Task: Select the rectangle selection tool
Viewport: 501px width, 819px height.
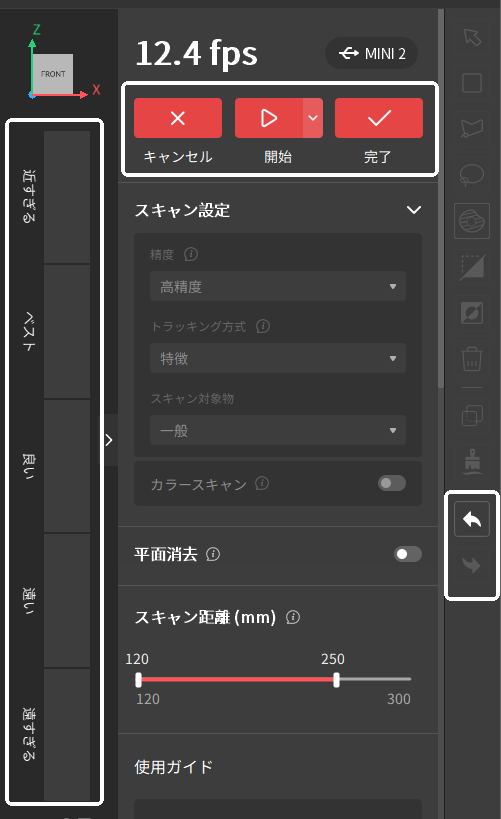Action: pyautogui.click(x=472, y=83)
